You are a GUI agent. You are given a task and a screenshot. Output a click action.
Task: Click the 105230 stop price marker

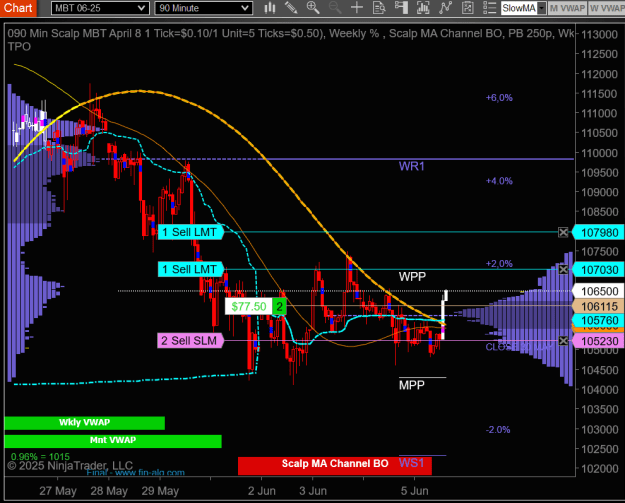pos(599,341)
